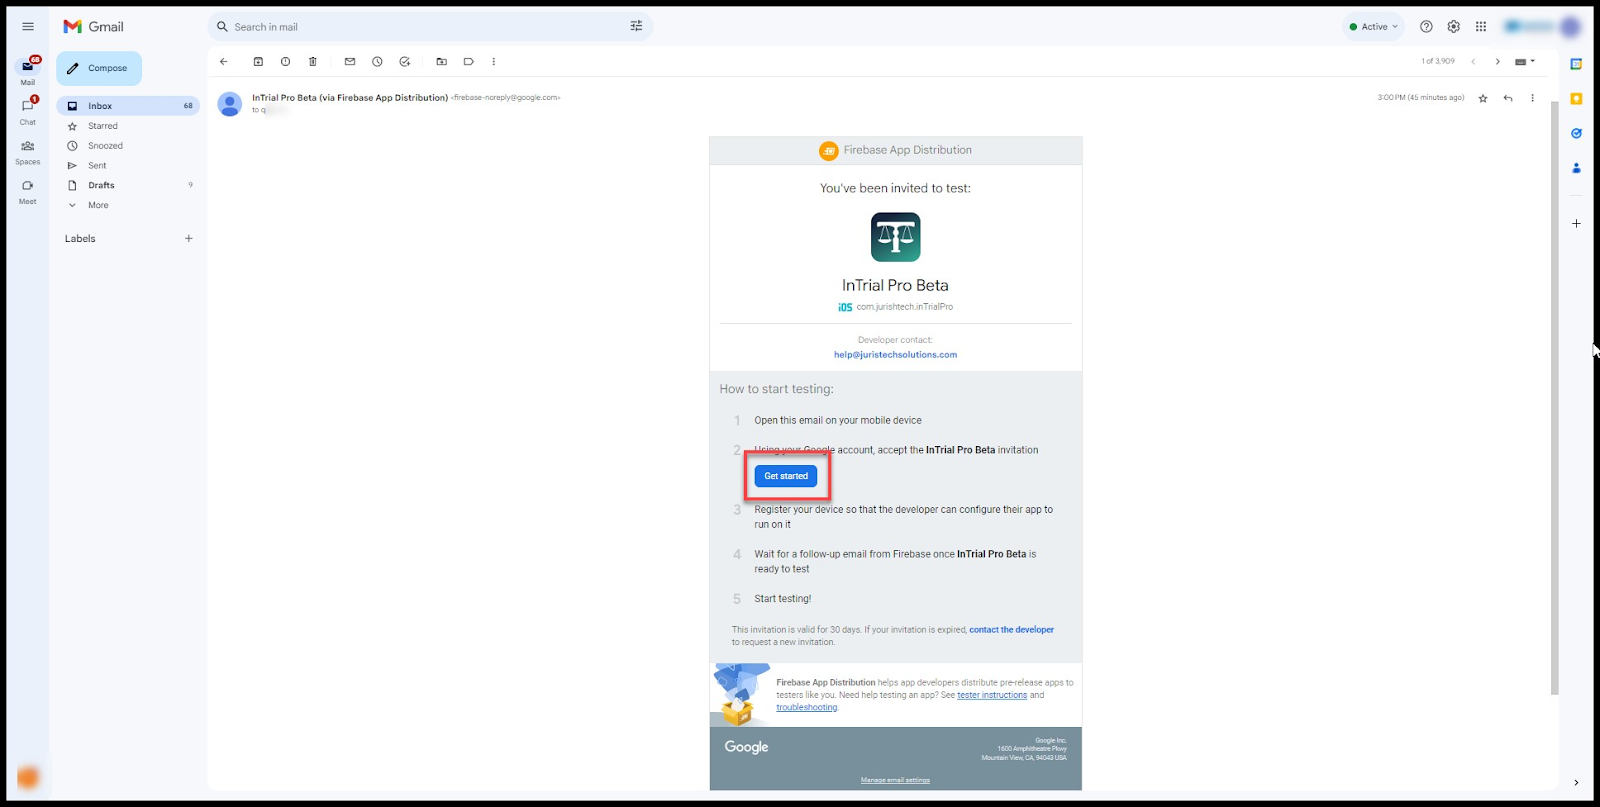Click the Compose button

[x=99, y=68]
